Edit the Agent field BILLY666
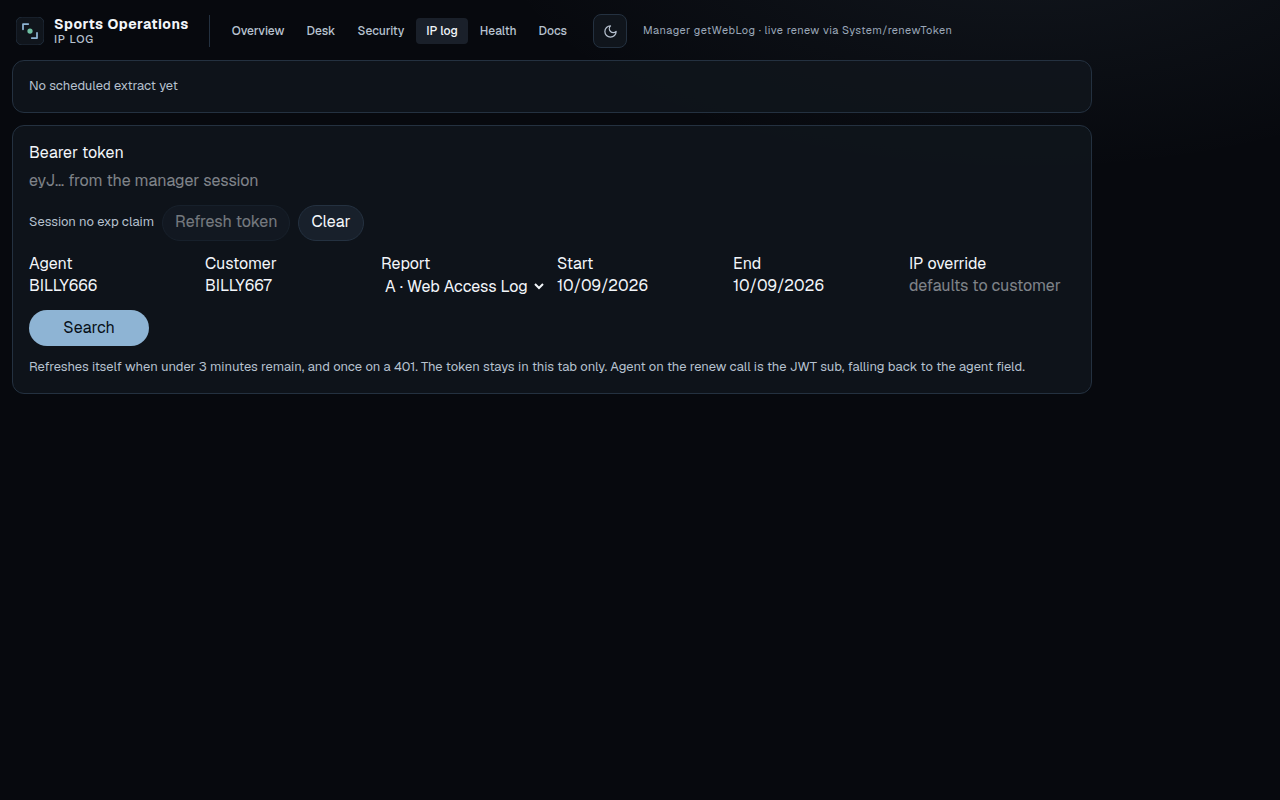The height and width of the screenshot is (800, 1280). 111,286
